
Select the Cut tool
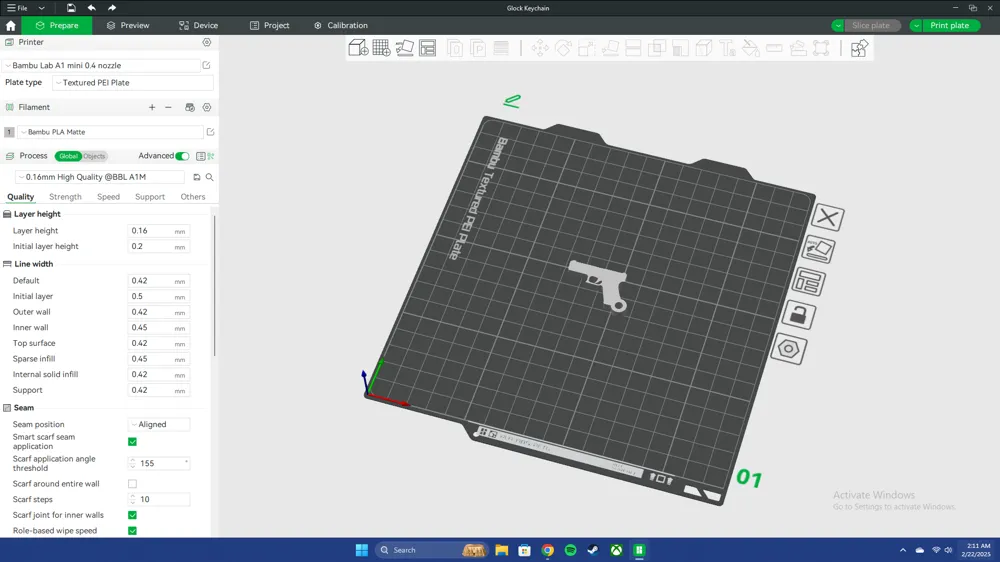coord(633,48)
